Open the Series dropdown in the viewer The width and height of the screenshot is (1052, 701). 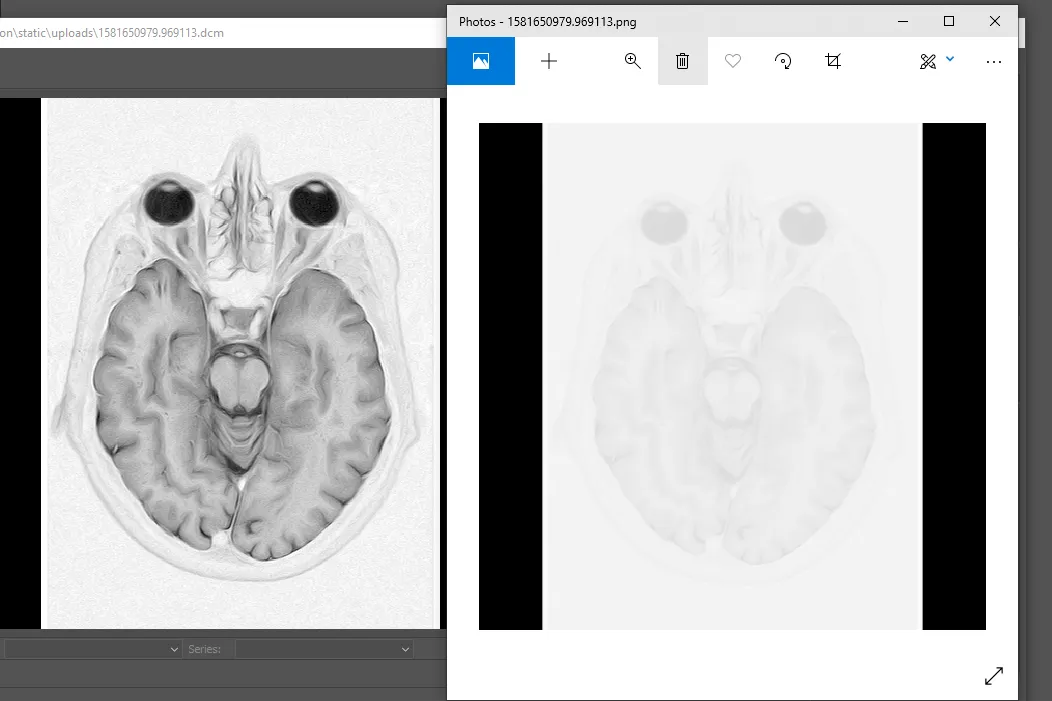click(x=324, y=649)
